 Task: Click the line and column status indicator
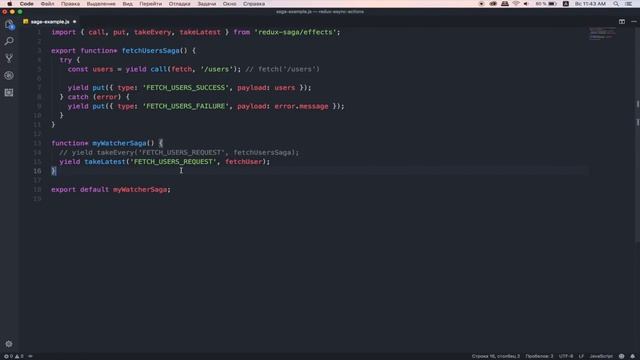pyautogui.click(x=496, y=356)
